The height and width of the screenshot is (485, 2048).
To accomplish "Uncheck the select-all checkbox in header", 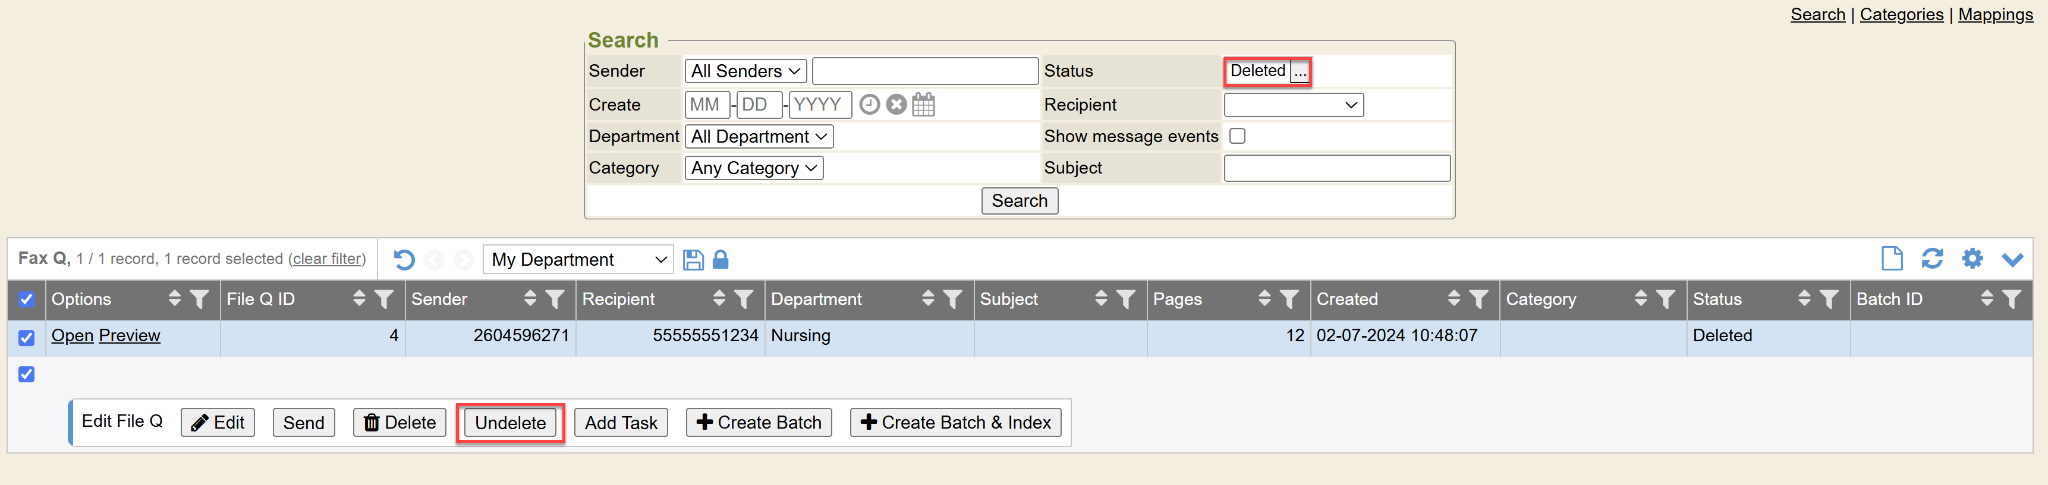I will click(x=27, y=299).
